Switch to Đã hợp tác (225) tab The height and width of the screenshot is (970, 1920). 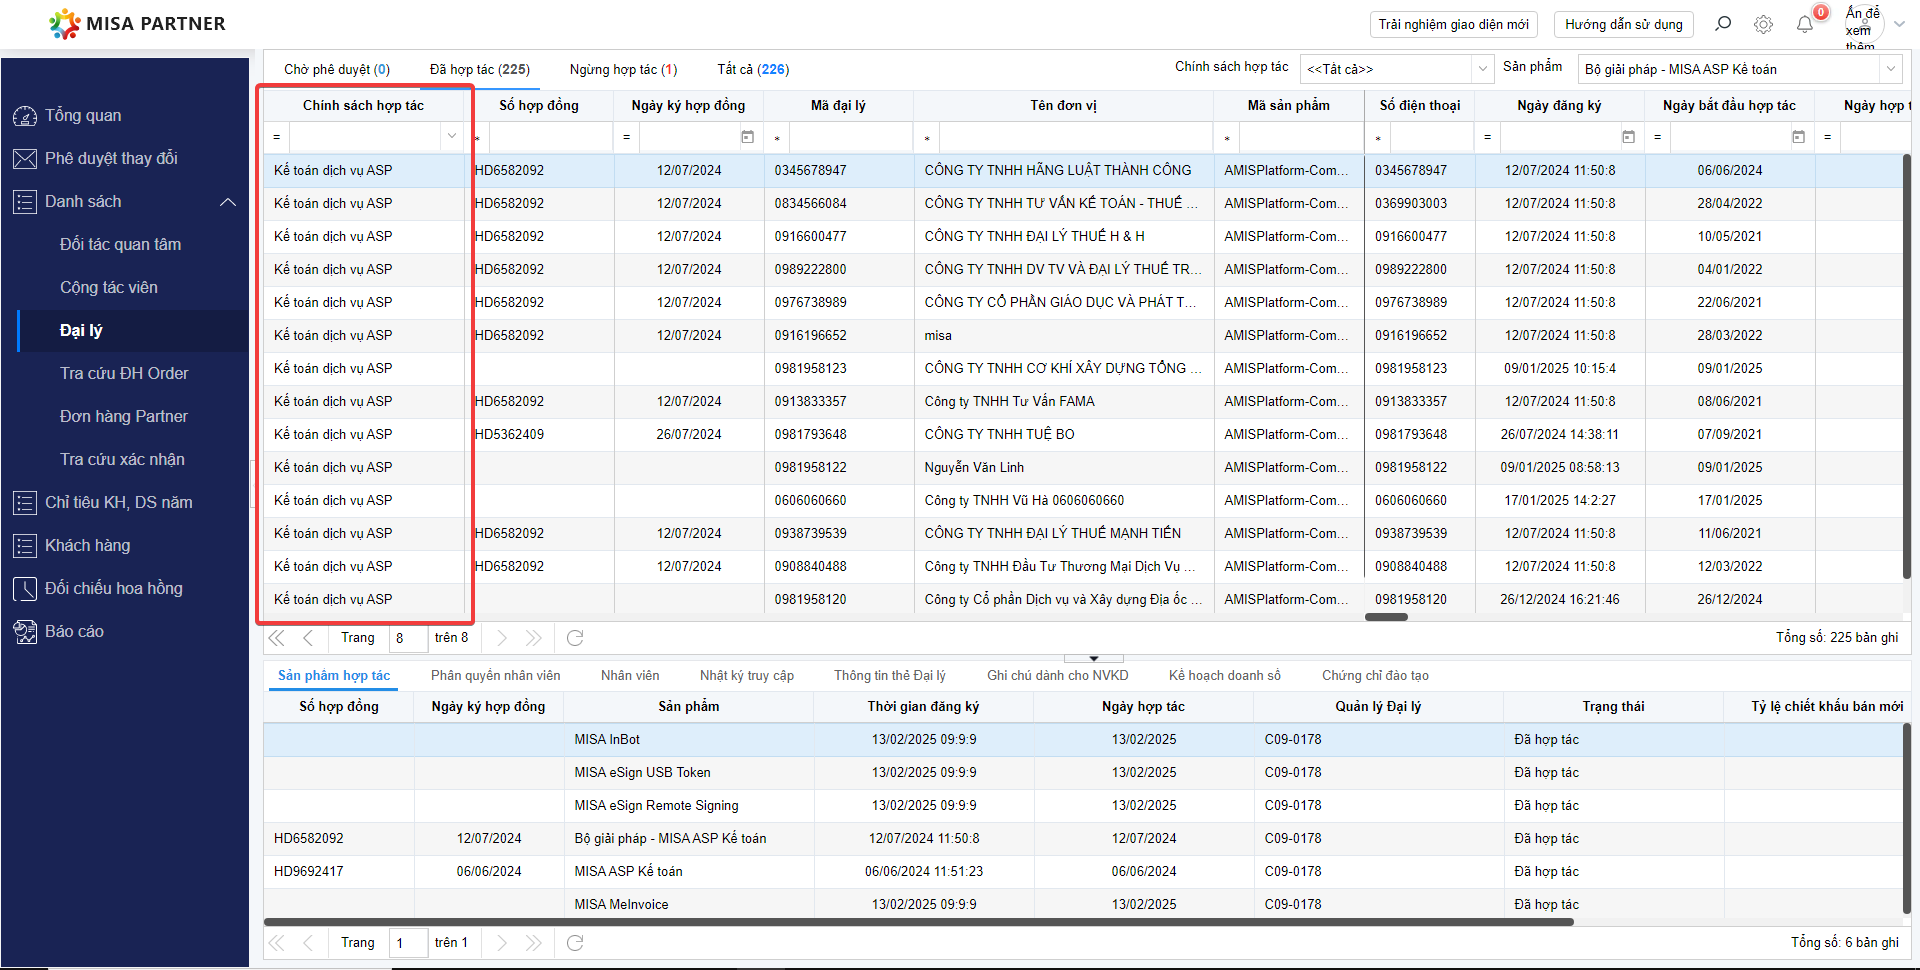tap(480, 69)
